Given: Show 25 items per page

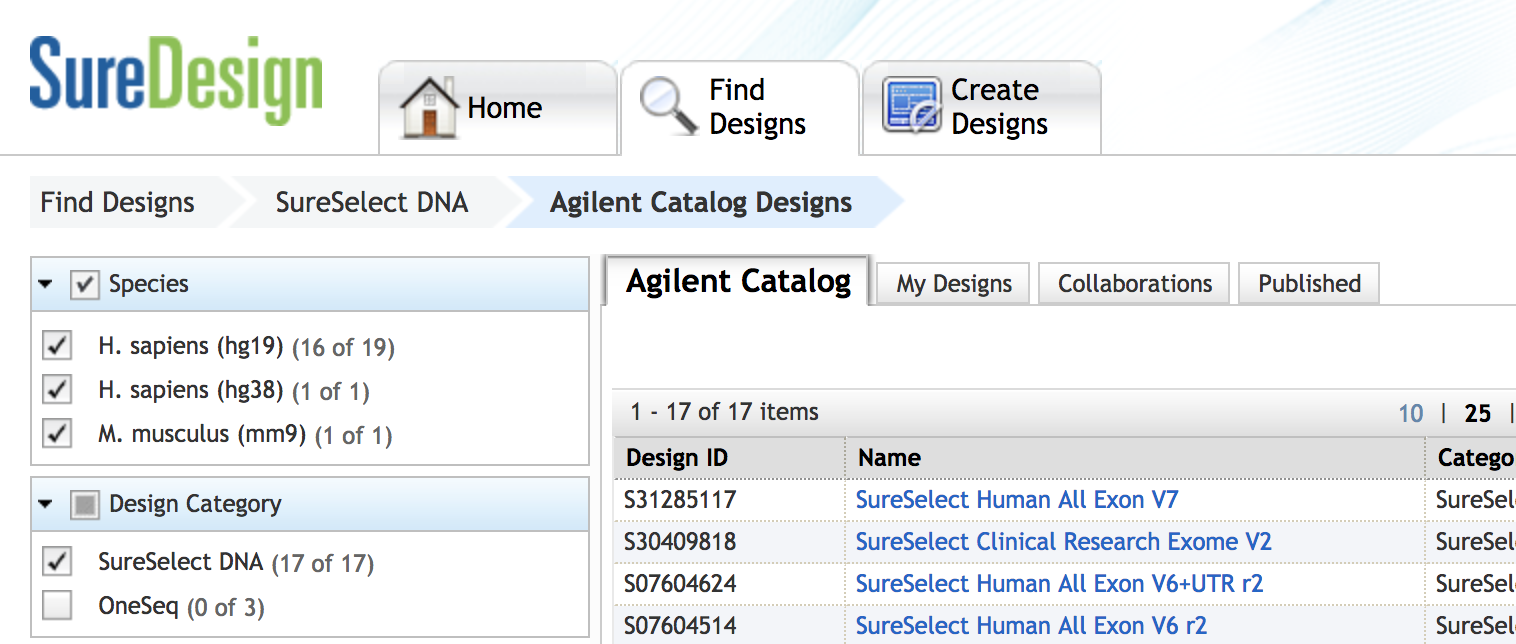Looking at the screenshot, I should click(x=1478, y=413).
